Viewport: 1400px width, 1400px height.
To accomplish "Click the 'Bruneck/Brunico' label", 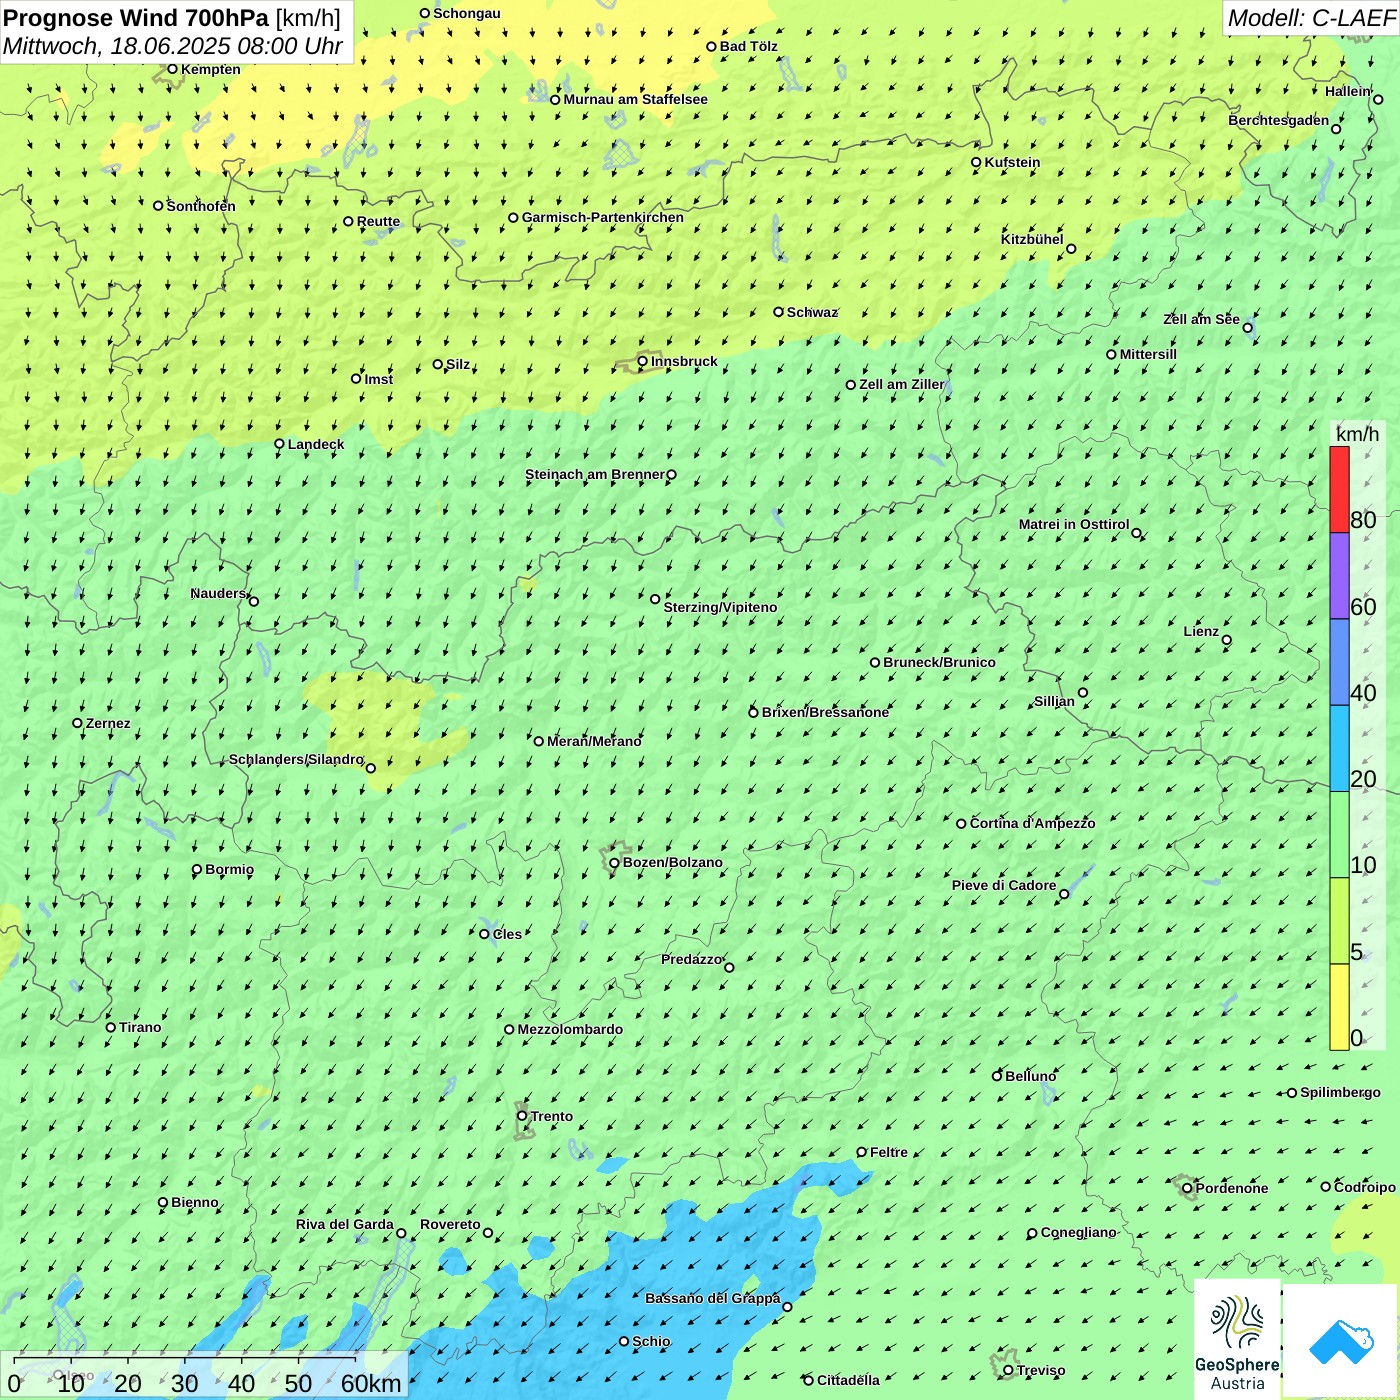I will [x=939, y=662].
